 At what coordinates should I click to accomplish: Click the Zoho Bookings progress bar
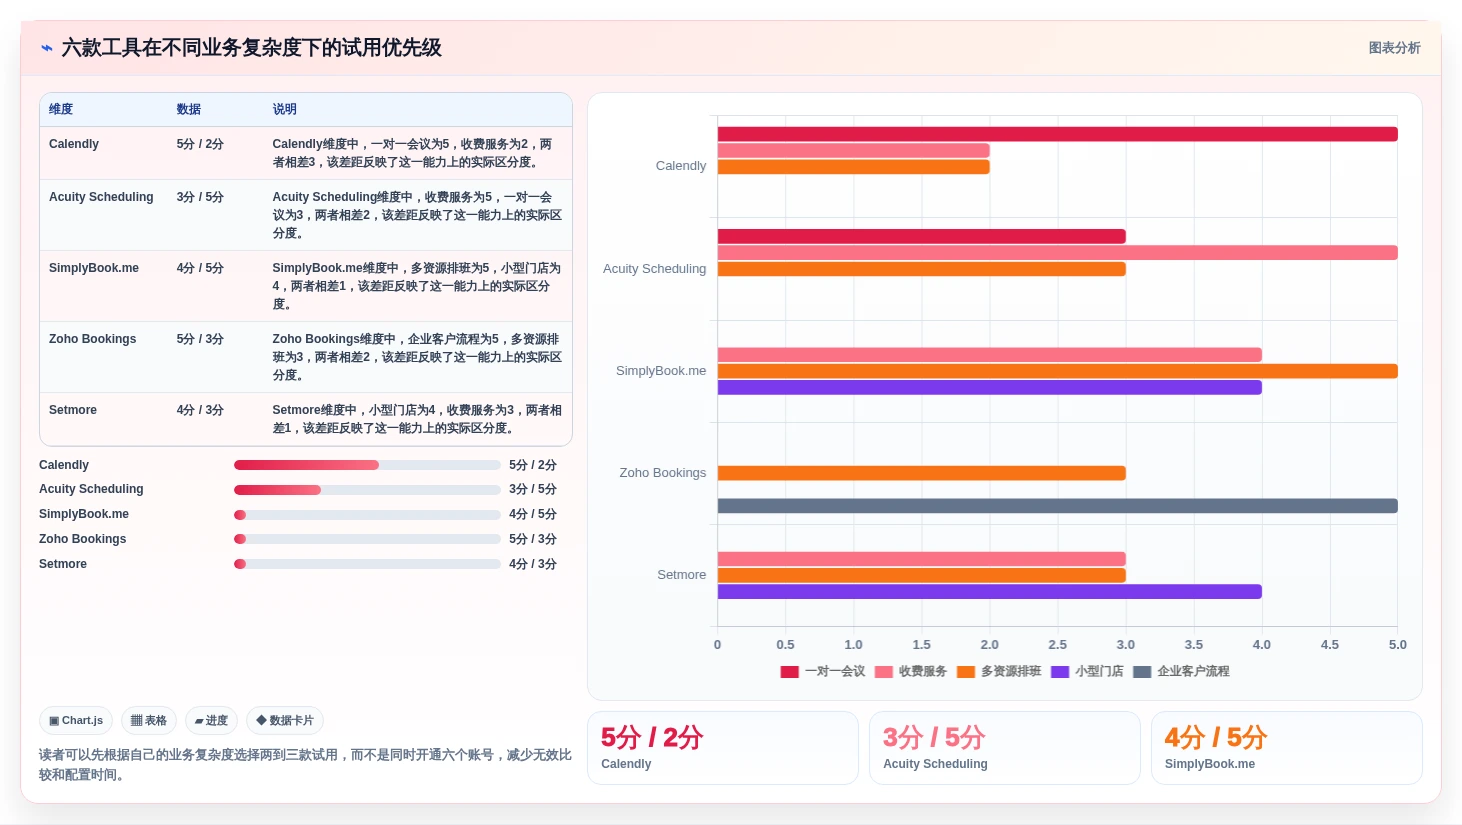tap(367, 539)
